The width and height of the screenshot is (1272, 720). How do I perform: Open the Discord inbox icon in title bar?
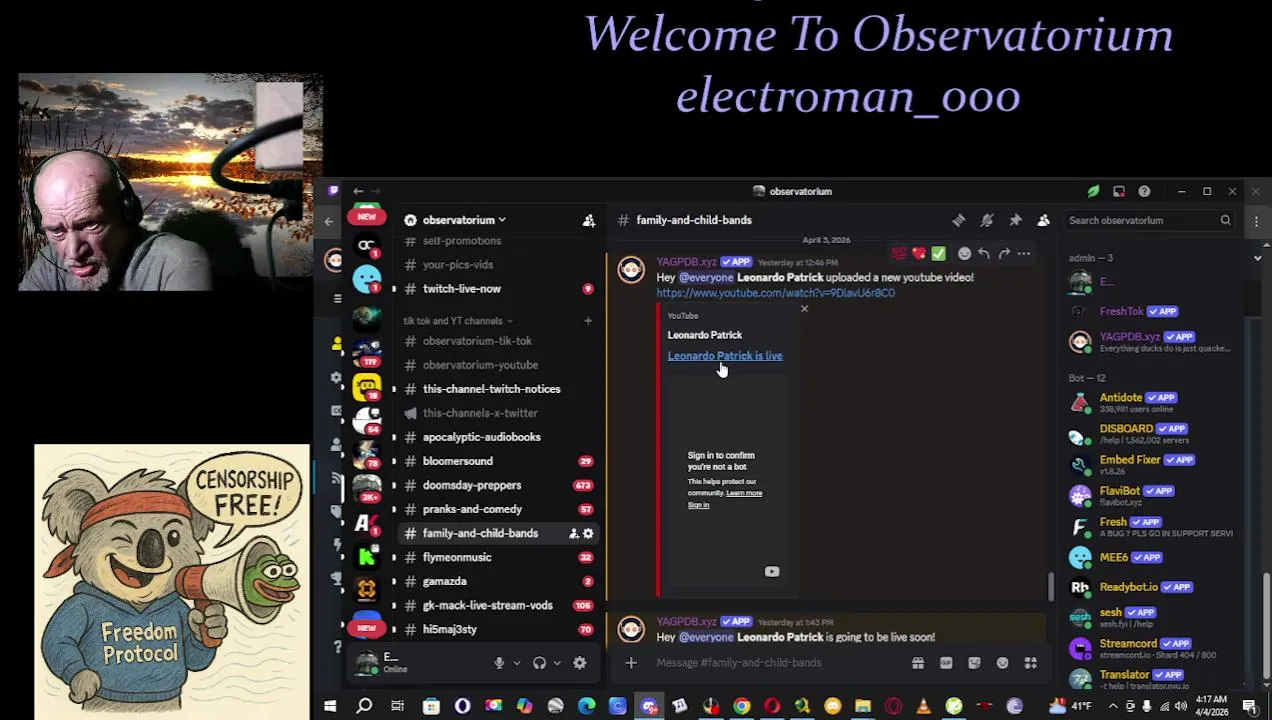click(1119, 191)
